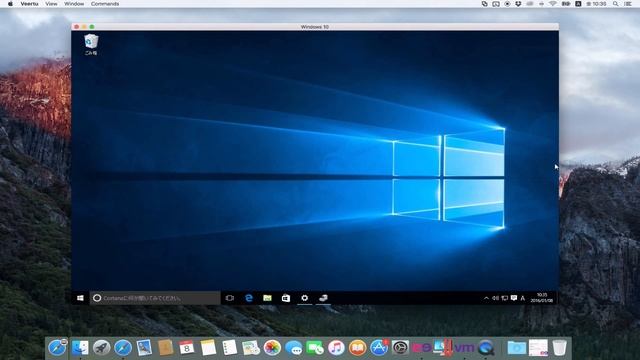Viewport: 640px width, 360px height.
Task: Launch Microsoft Edge from the taskbar
Action: point(249,298)
